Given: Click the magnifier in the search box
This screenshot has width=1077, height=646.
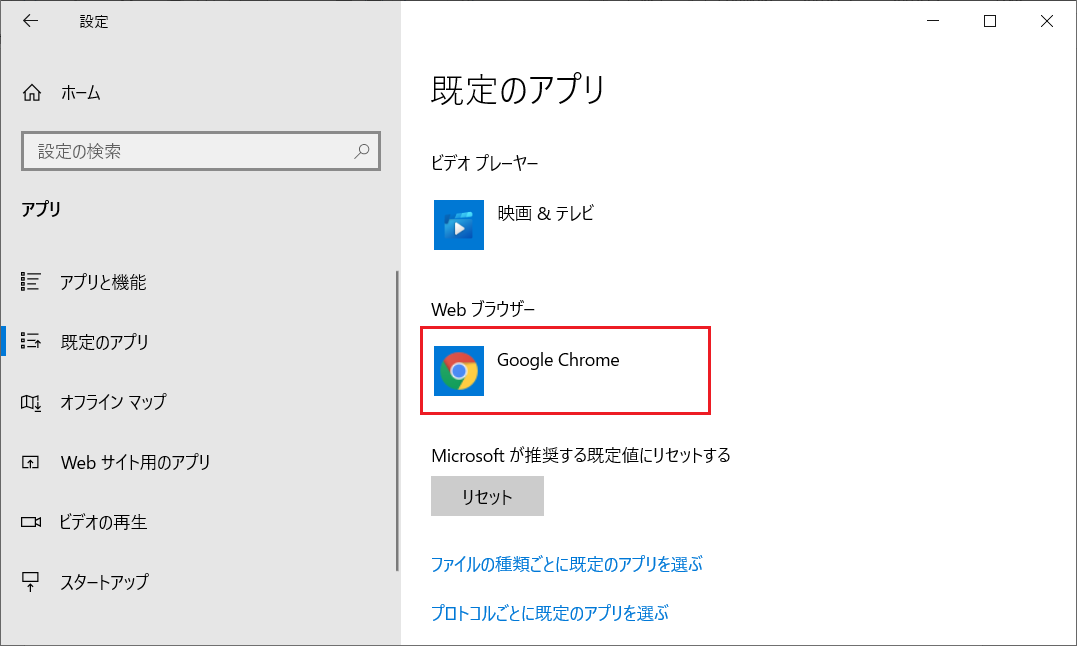Looking at the screenshot, I should pos(361,151).
